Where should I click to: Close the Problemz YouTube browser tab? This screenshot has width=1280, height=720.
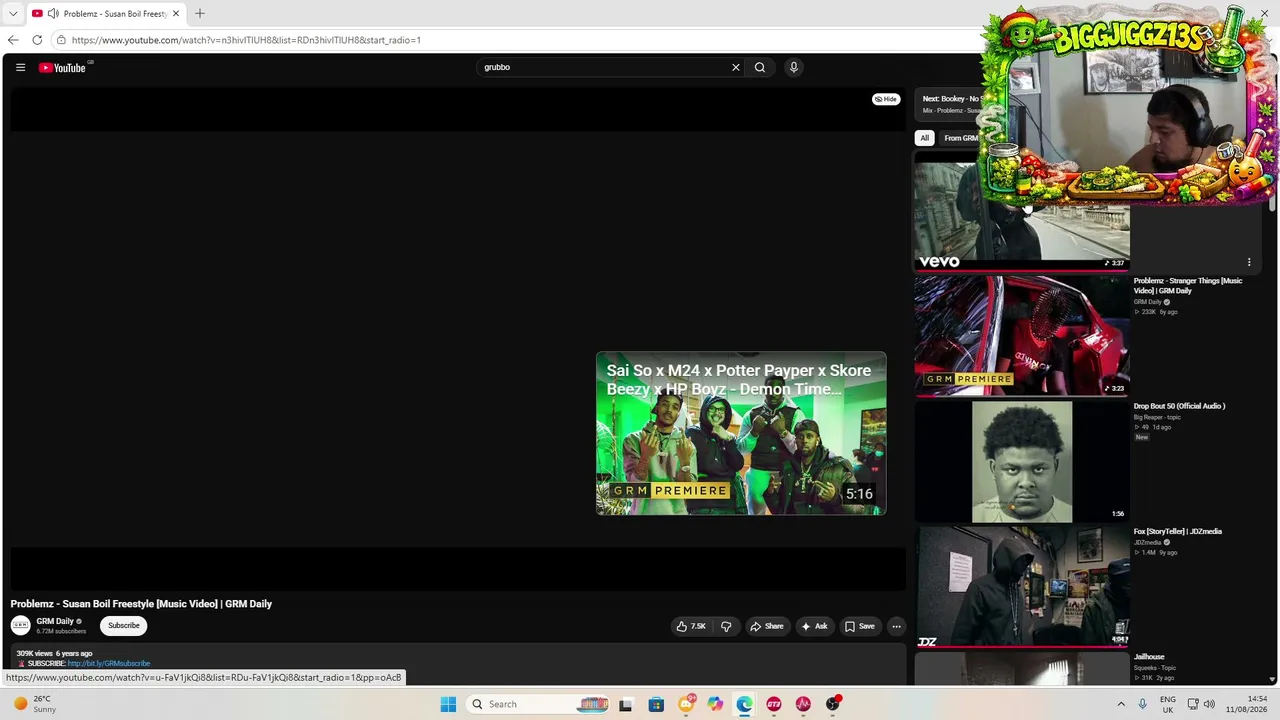[x=176, y=14]
